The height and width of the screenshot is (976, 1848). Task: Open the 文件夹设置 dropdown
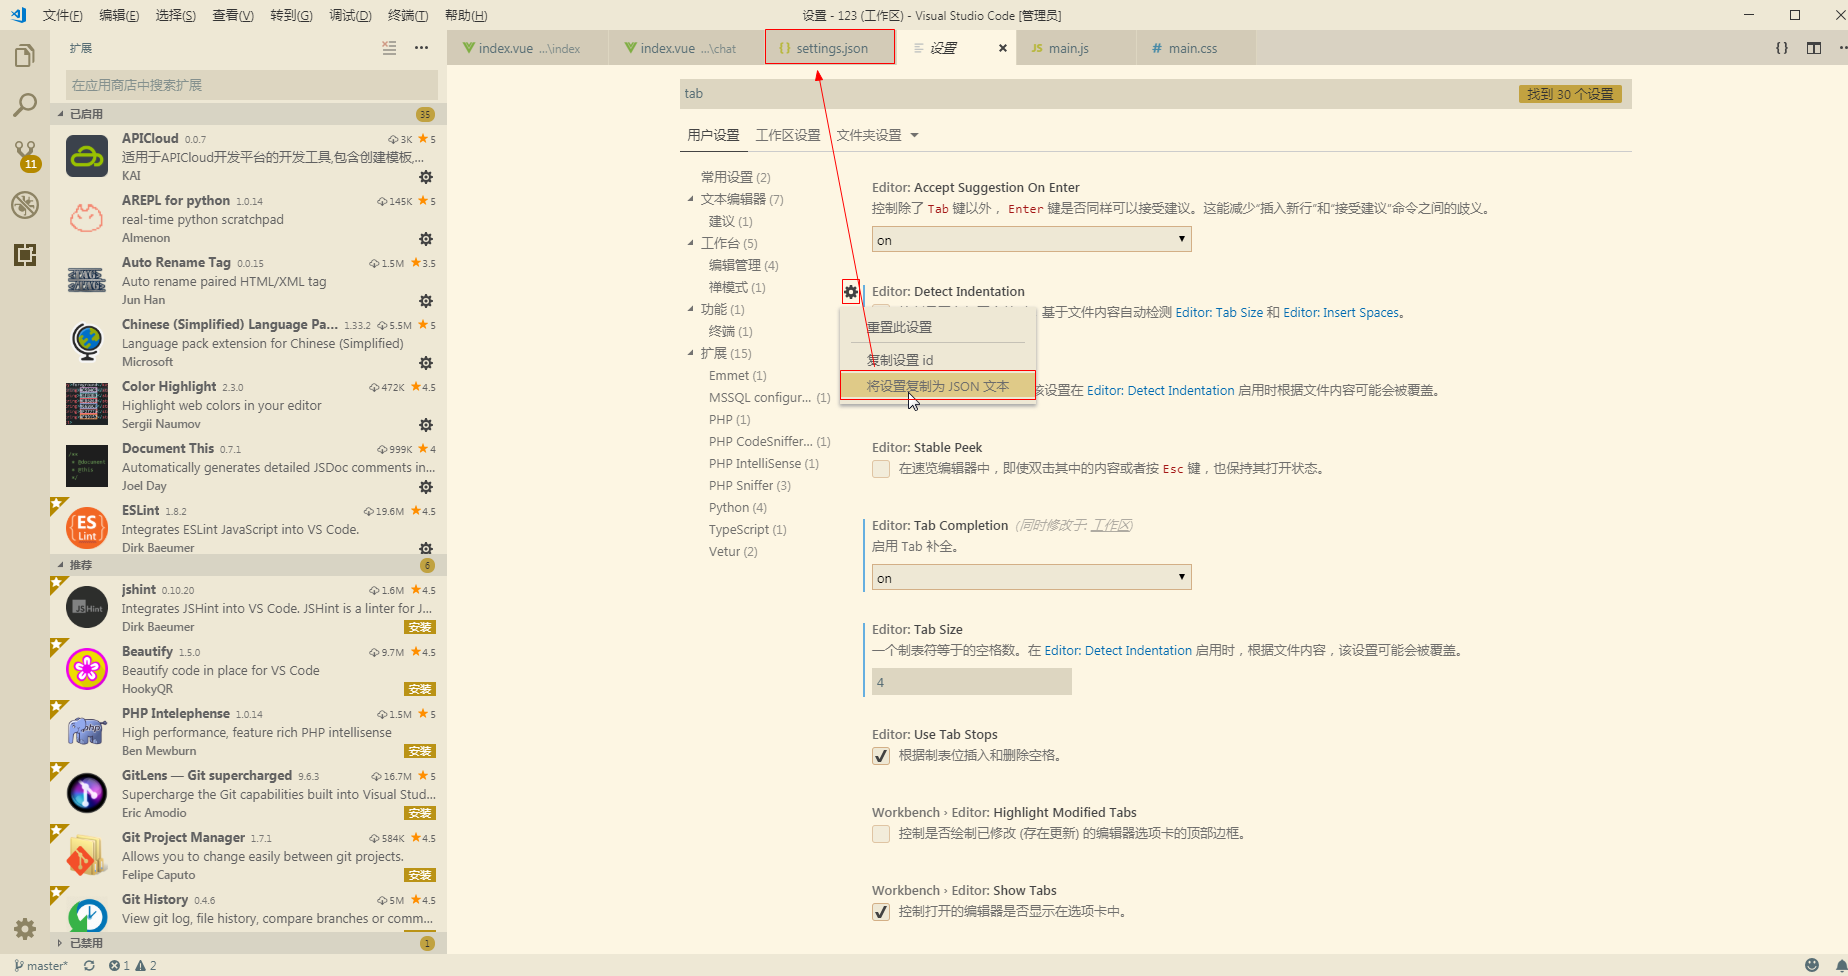coord(878,135)
